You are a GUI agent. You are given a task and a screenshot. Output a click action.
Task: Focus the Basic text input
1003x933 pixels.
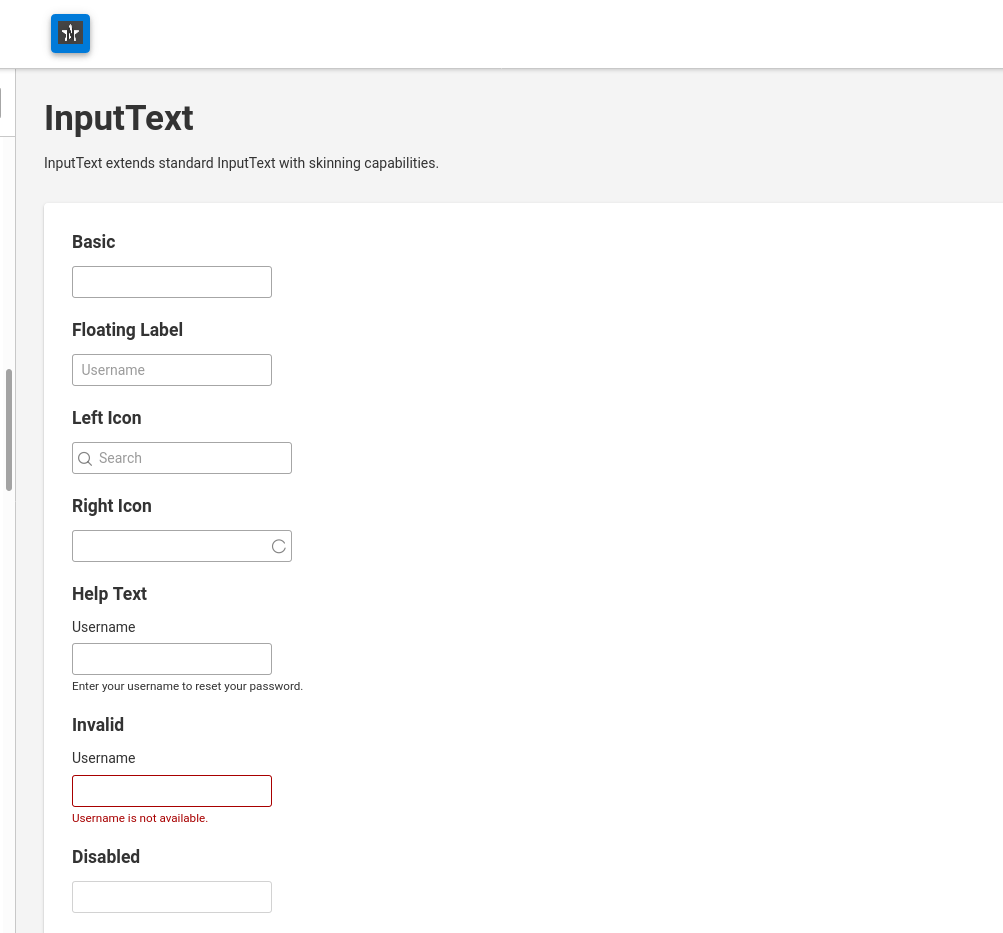pyautogui.click(x=172, y=282)
